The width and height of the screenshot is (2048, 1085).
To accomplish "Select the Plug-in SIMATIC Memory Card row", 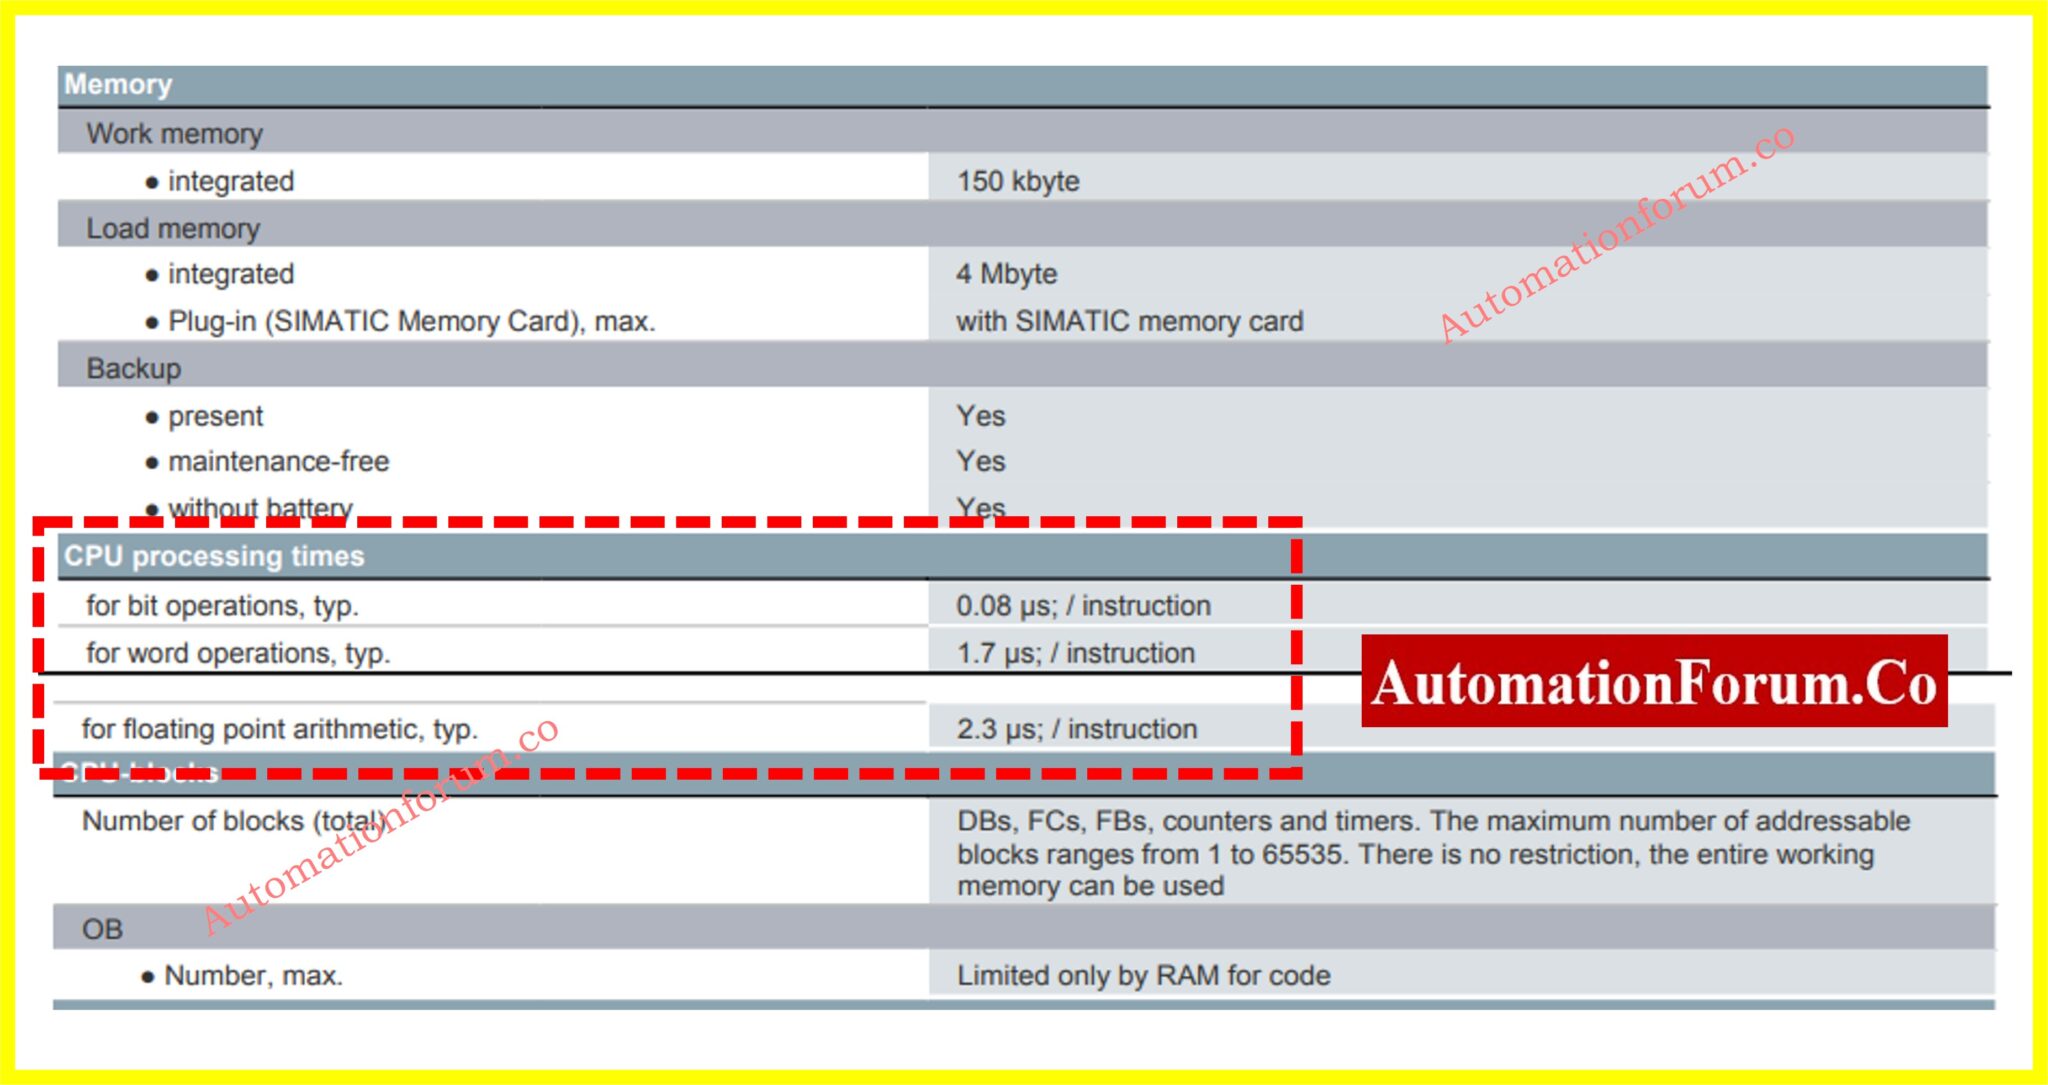I will (410, 321).
